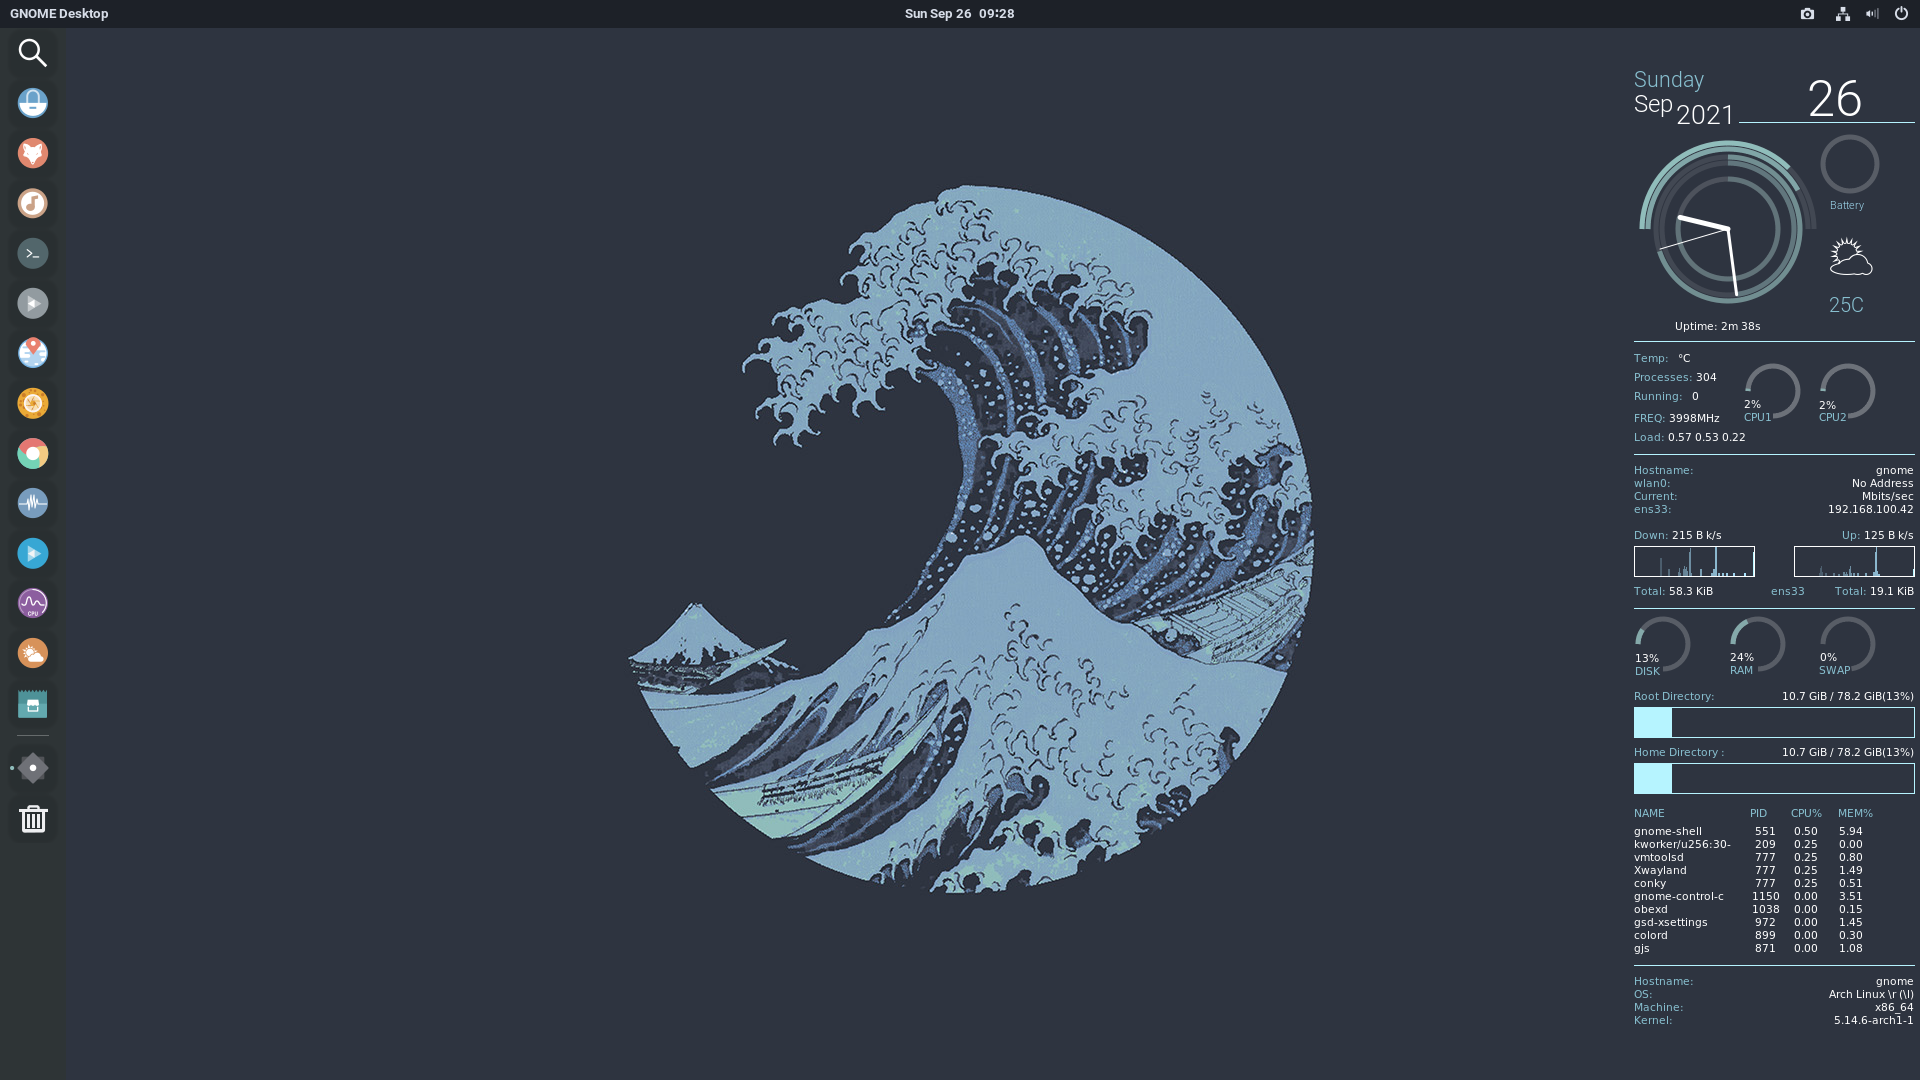Click the obexd process row

coord(1749,909)
